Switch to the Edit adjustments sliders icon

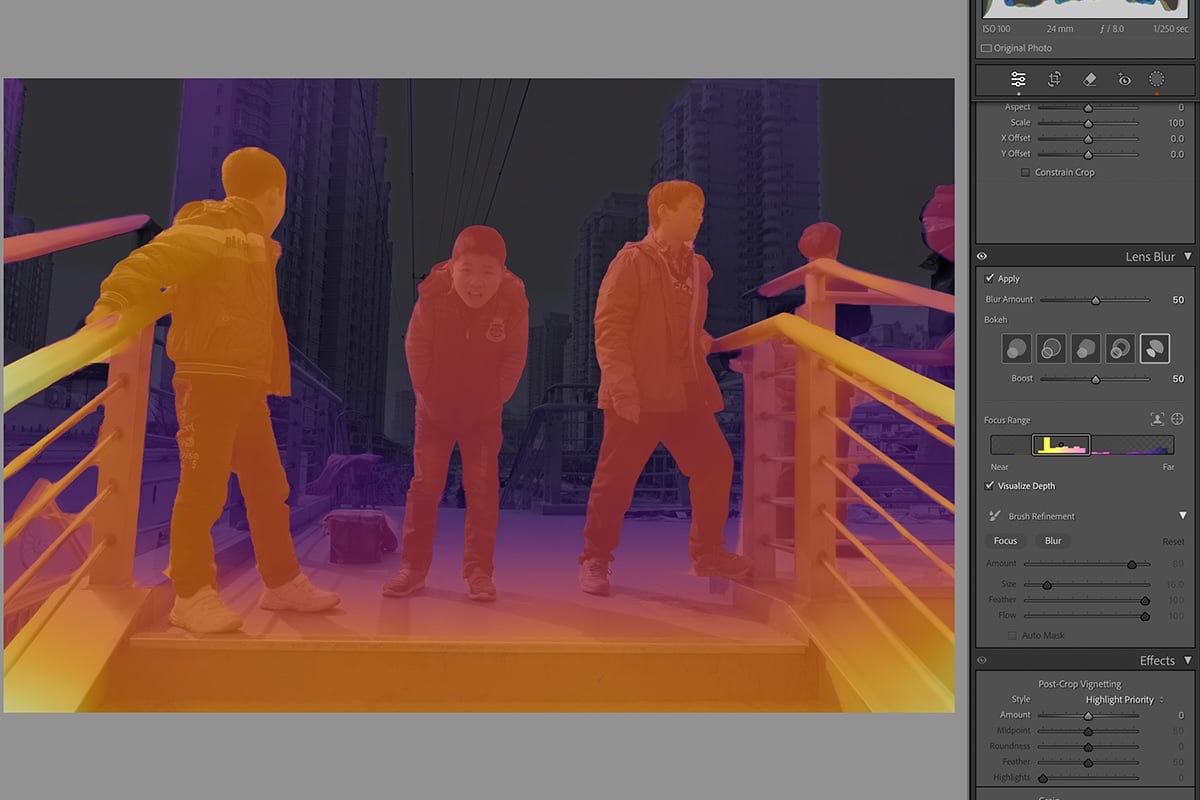tap(1019, 79)
